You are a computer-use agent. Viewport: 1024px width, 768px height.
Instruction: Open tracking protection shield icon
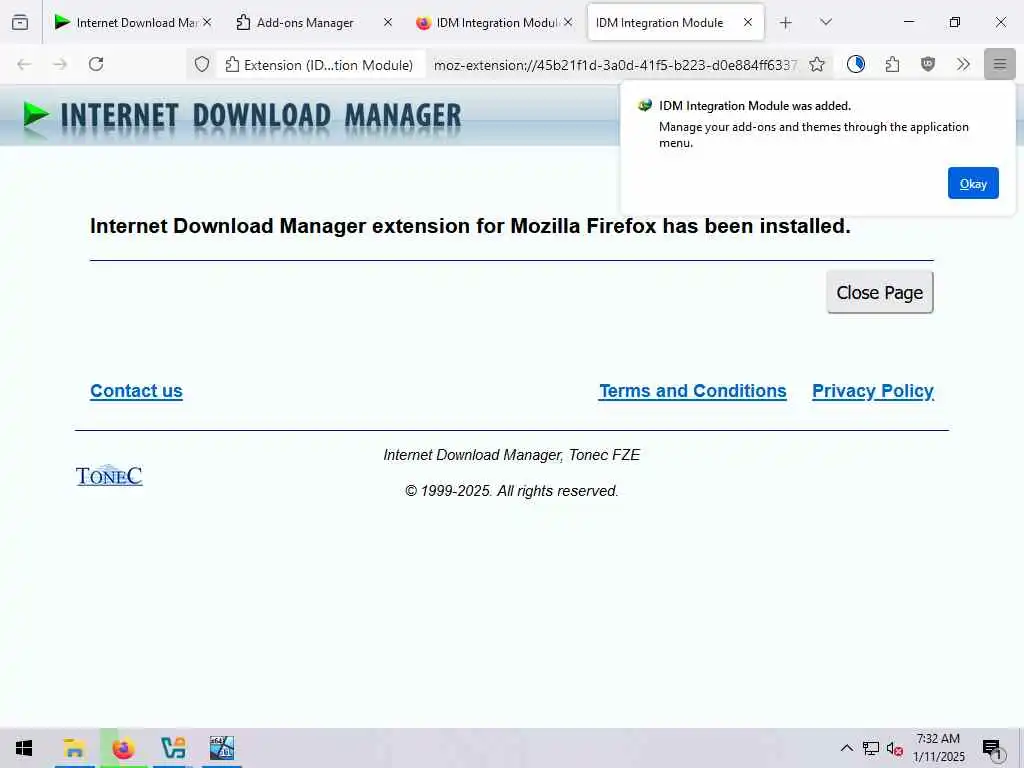point(202,64)
